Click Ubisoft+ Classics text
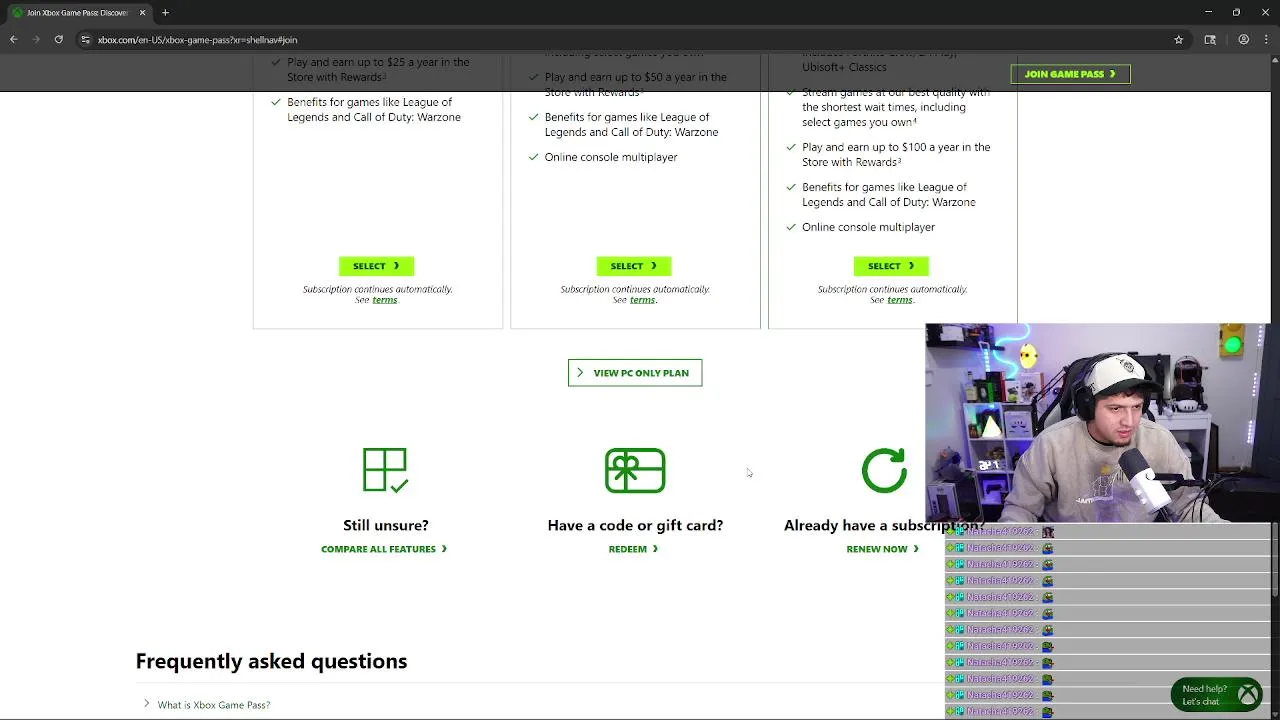Screen dimensions: 1280x720 [844, 67]
